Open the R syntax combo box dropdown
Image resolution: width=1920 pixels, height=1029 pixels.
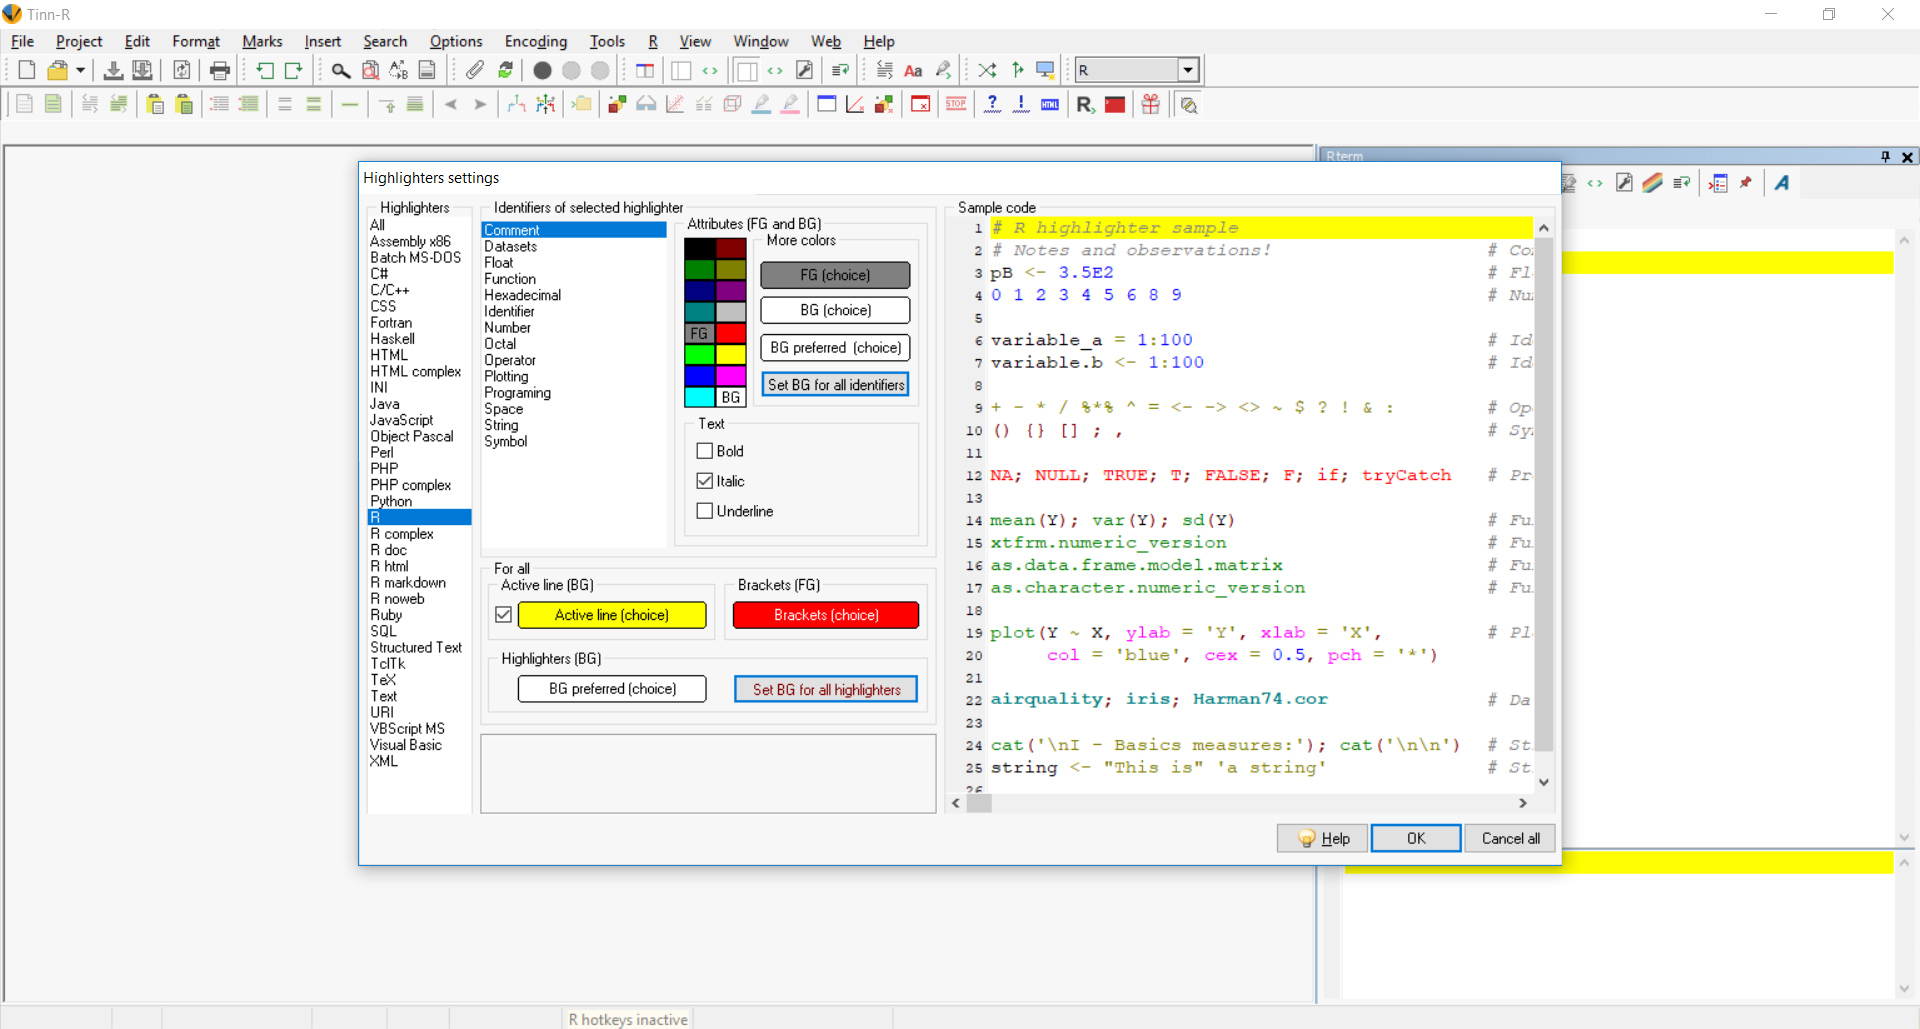tap(1188, 70)
